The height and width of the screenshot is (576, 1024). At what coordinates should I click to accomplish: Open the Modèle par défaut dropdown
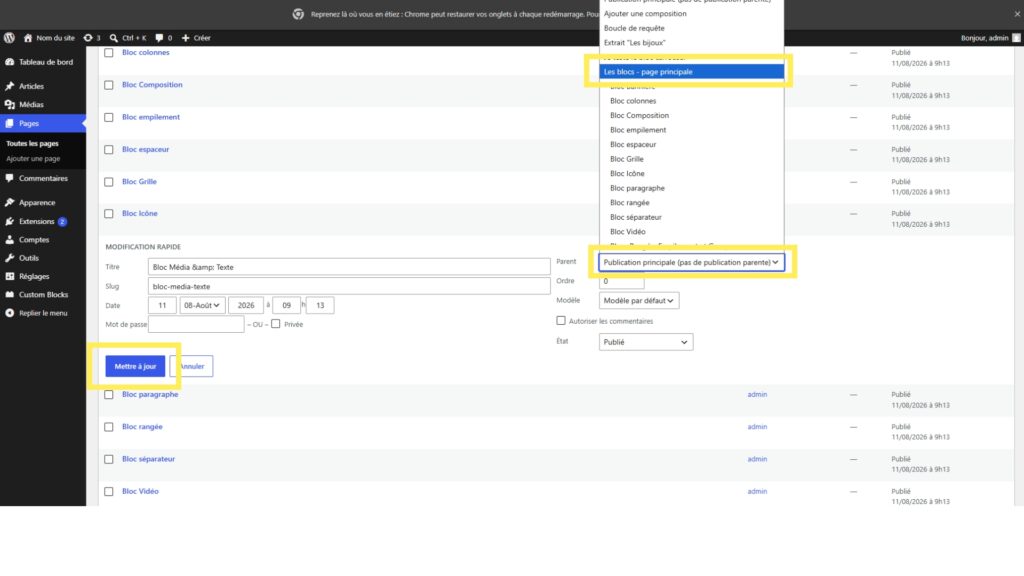[639, 300]
